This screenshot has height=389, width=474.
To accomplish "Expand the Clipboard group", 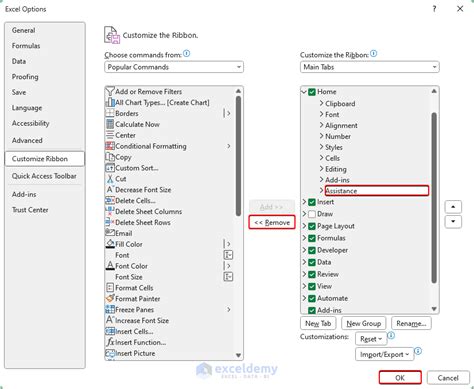I will pyautogui.click(x=321, y=103).
